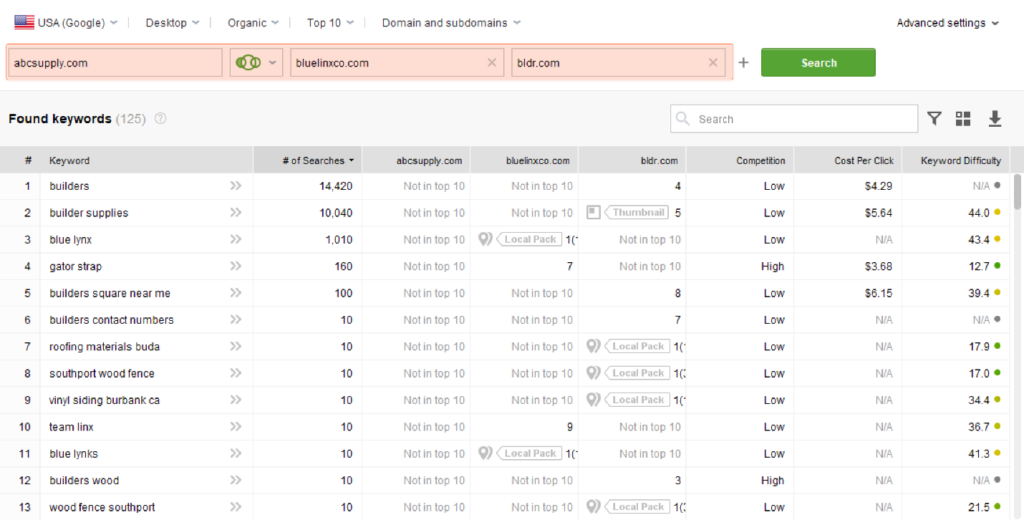Select the keyword 'team linx'
Image resolution: width=1024 pixels, height=520 pixels.
[x=72, y=427]
